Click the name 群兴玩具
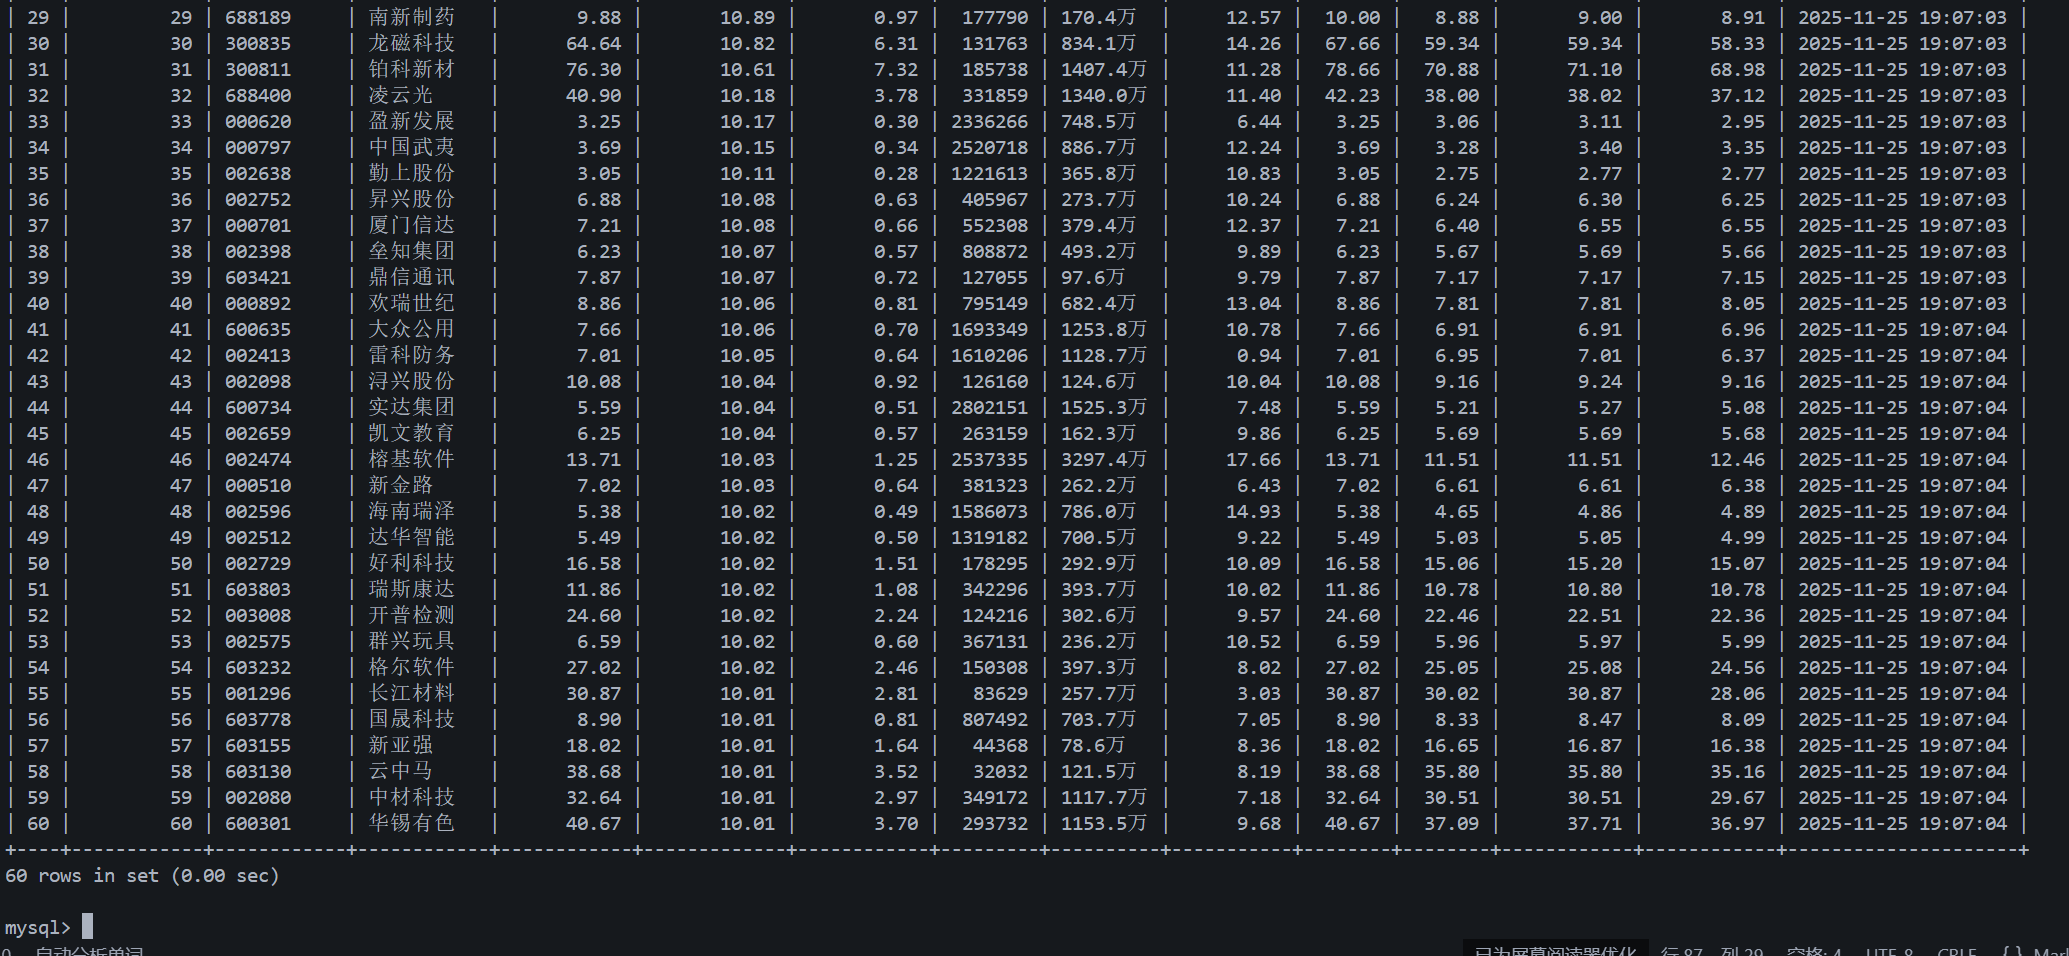The image size is (2069, 956). [x=411, y=642]
